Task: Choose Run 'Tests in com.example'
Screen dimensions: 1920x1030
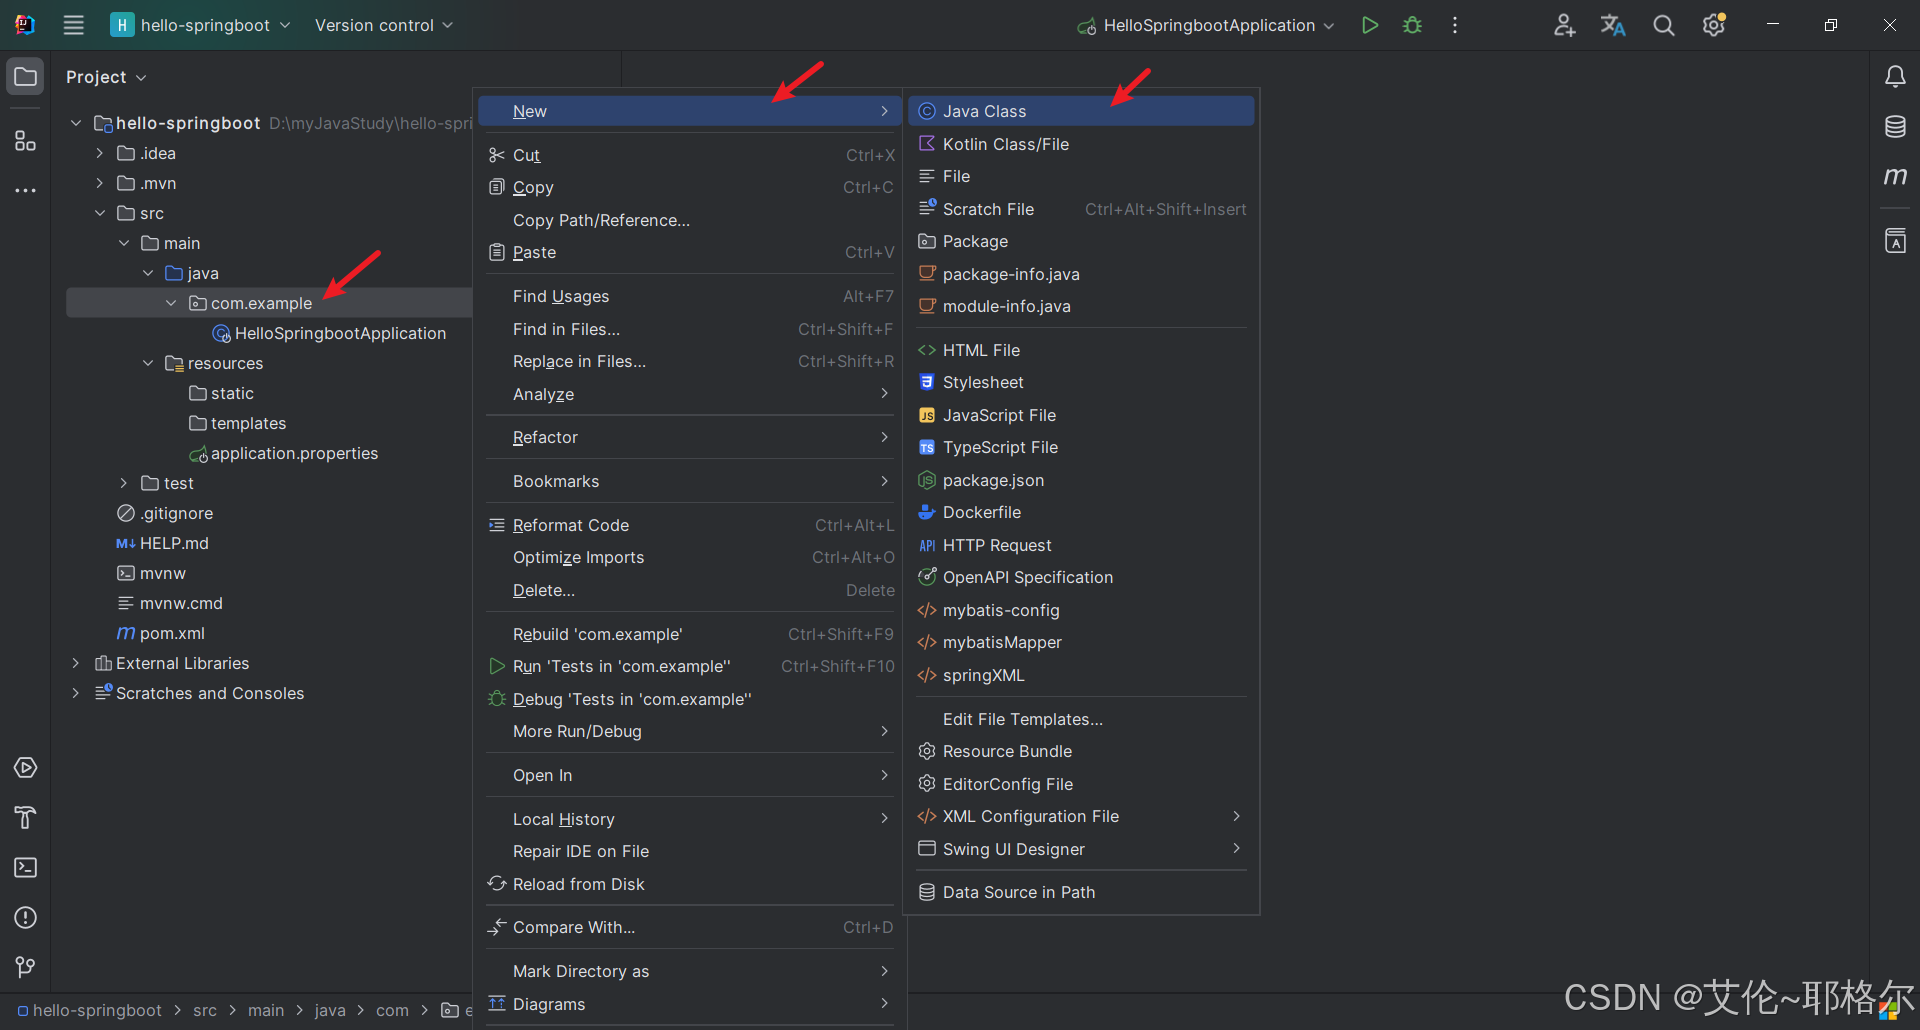Action: [x=688, y=666]
